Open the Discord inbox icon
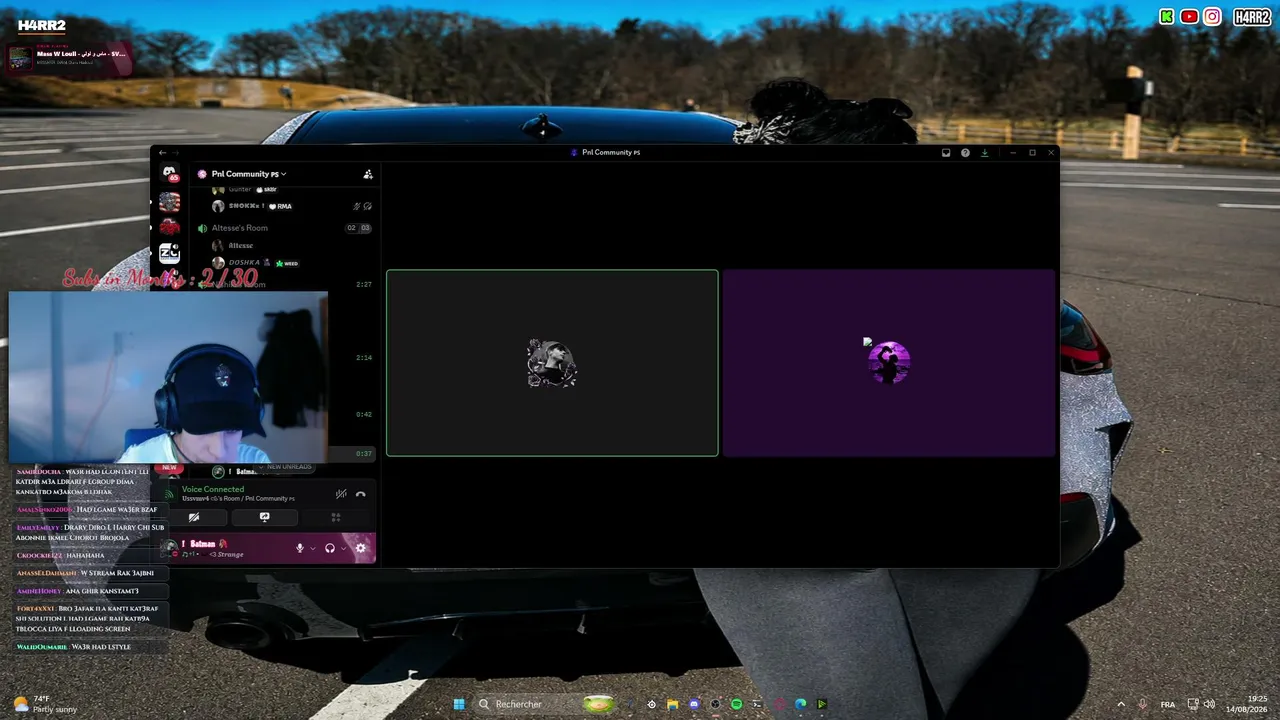 946,153
